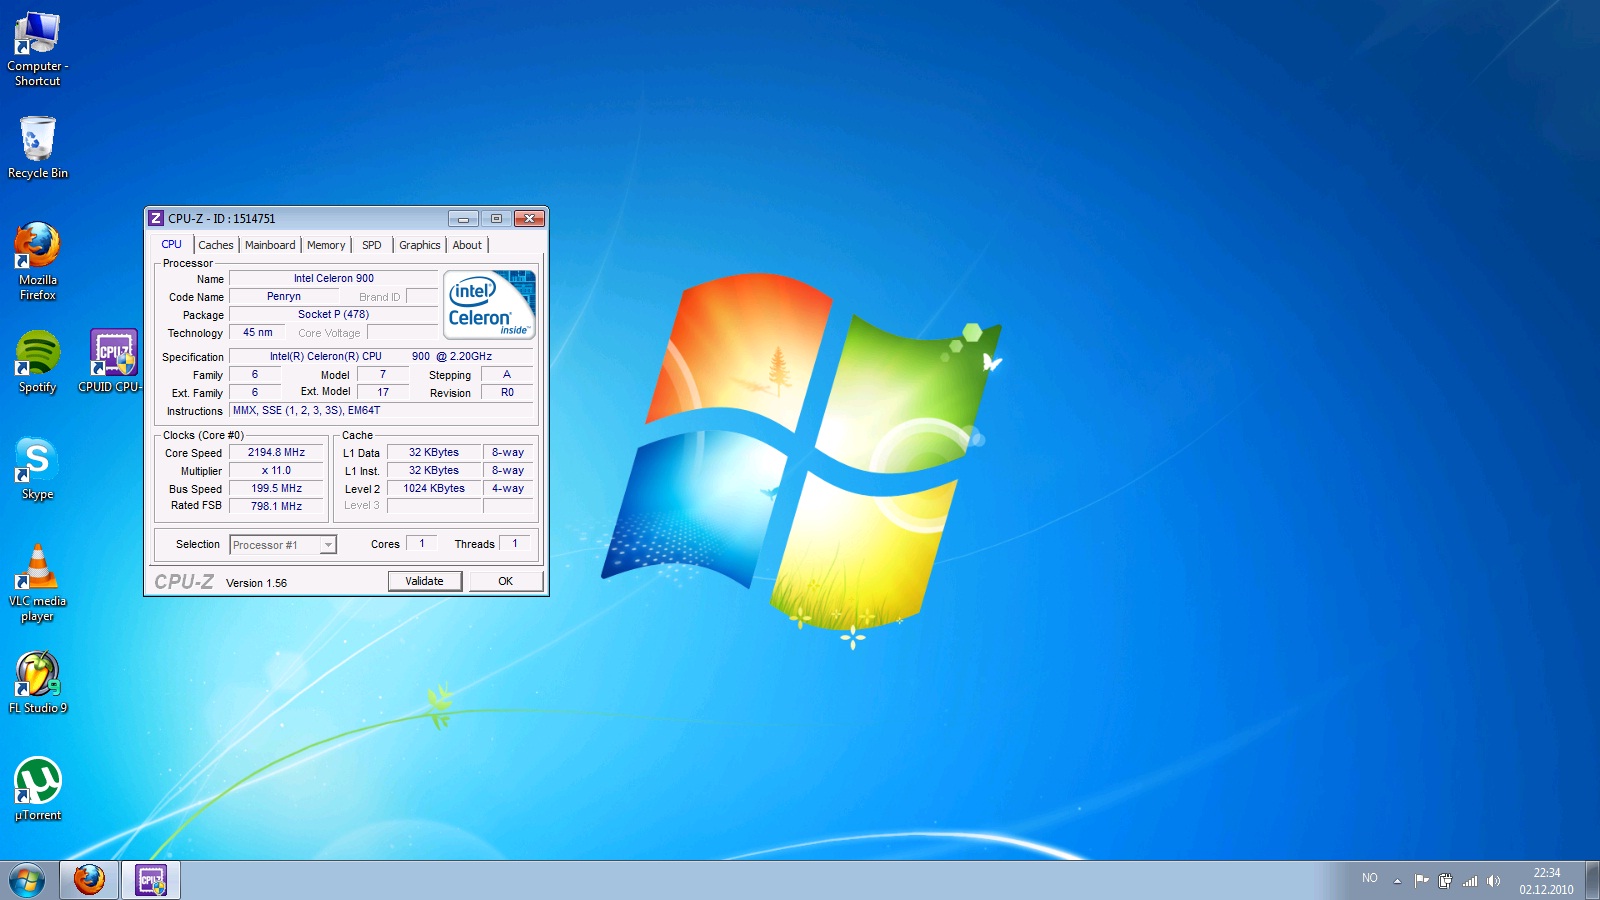Click the Code Name value 'Penryn'
This screenshot has height=900, width=1600.
[x=284, y=297]
